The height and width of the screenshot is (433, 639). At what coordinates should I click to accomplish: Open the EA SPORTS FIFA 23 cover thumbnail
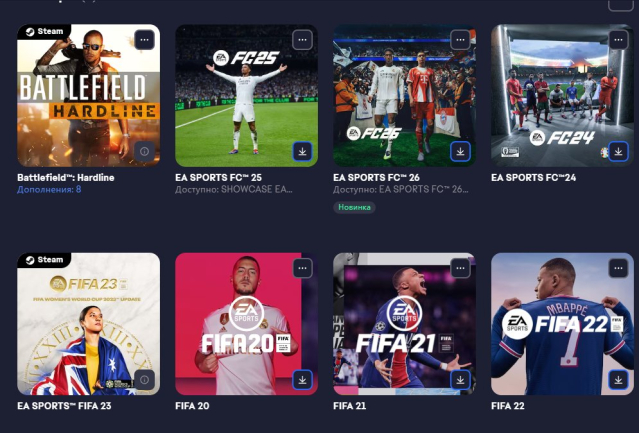88,324
